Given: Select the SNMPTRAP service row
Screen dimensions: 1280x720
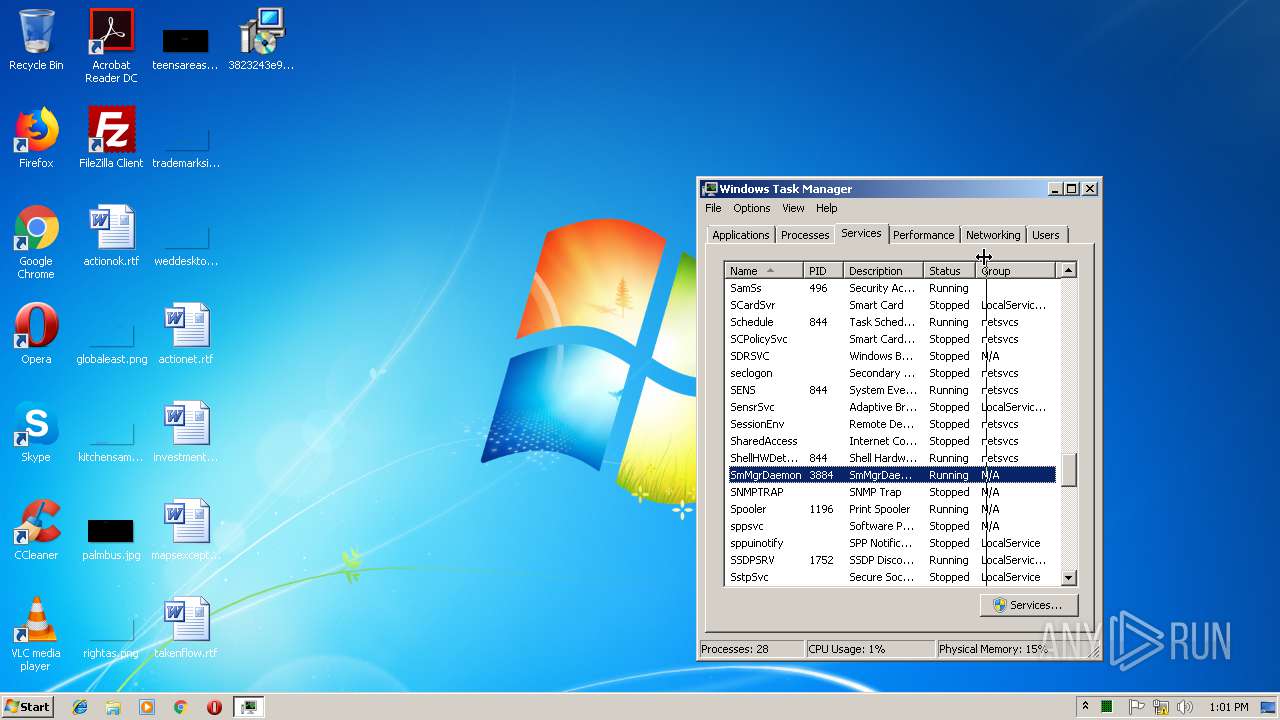Looking at the screenshot, I should point(891,492).
